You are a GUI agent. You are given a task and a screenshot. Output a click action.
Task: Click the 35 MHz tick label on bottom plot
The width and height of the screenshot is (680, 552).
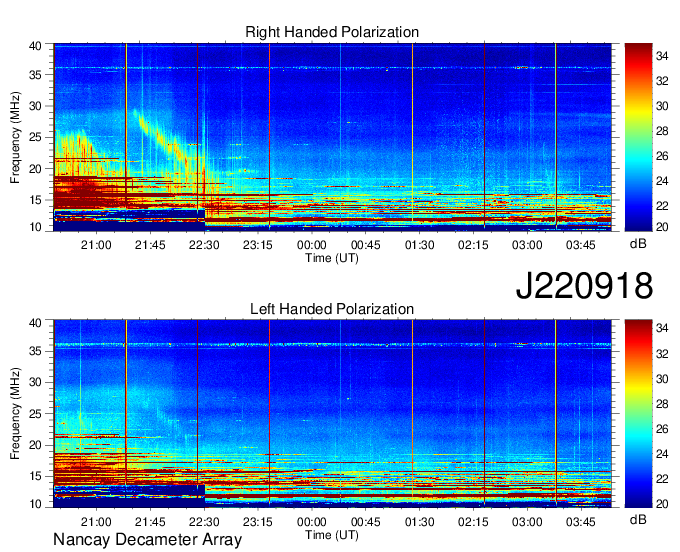[x=35, y=351]
